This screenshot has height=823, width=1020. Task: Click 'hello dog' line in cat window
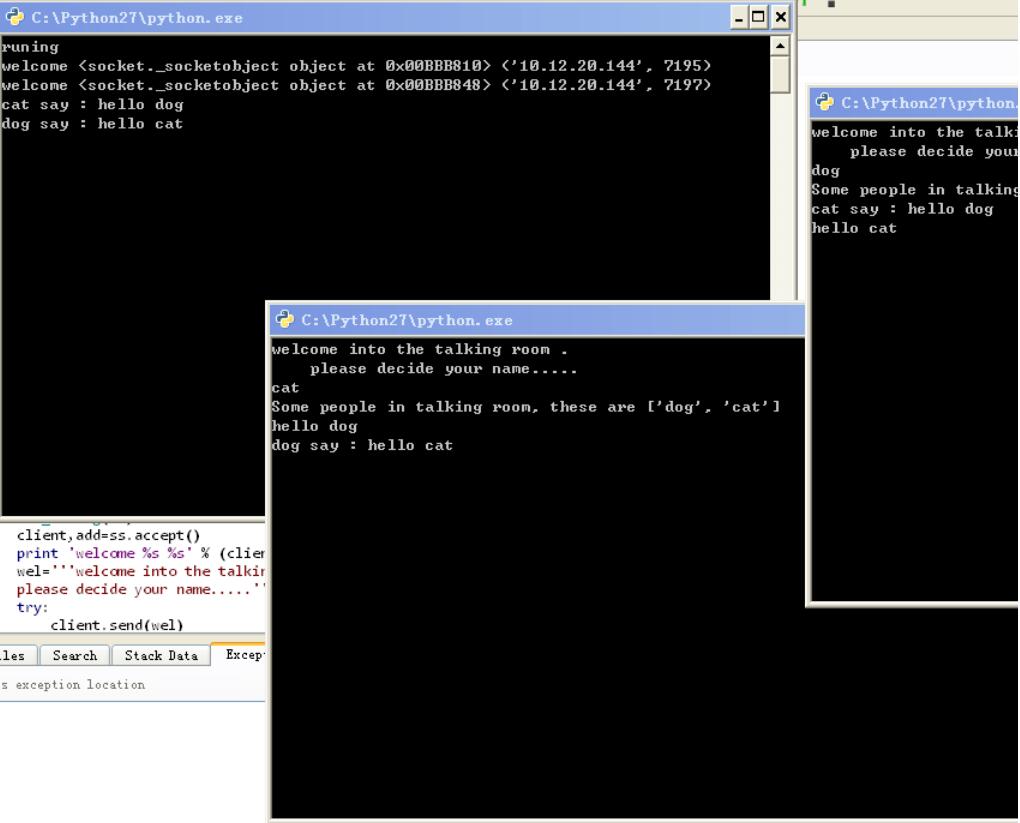(314, 426)
